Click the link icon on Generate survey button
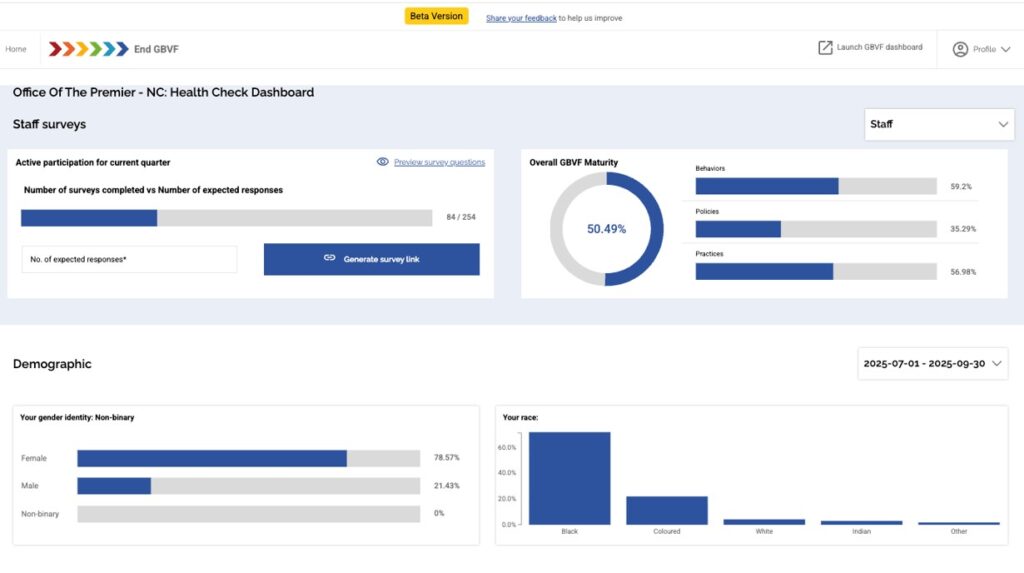 329,259
